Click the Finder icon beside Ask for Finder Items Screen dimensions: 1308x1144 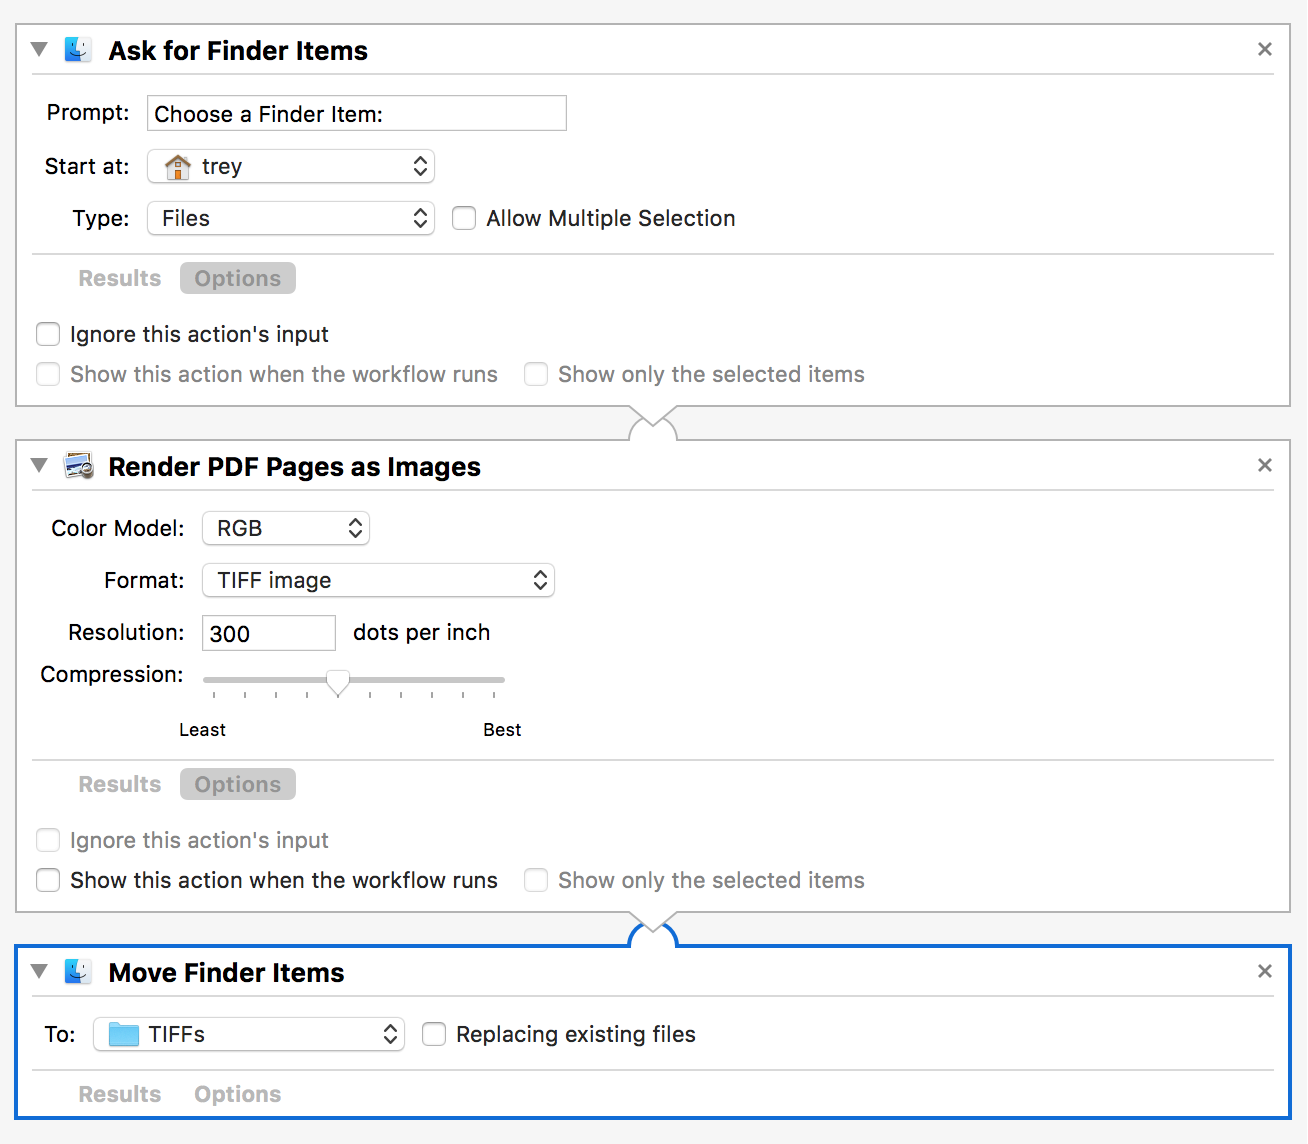(78, 50)
